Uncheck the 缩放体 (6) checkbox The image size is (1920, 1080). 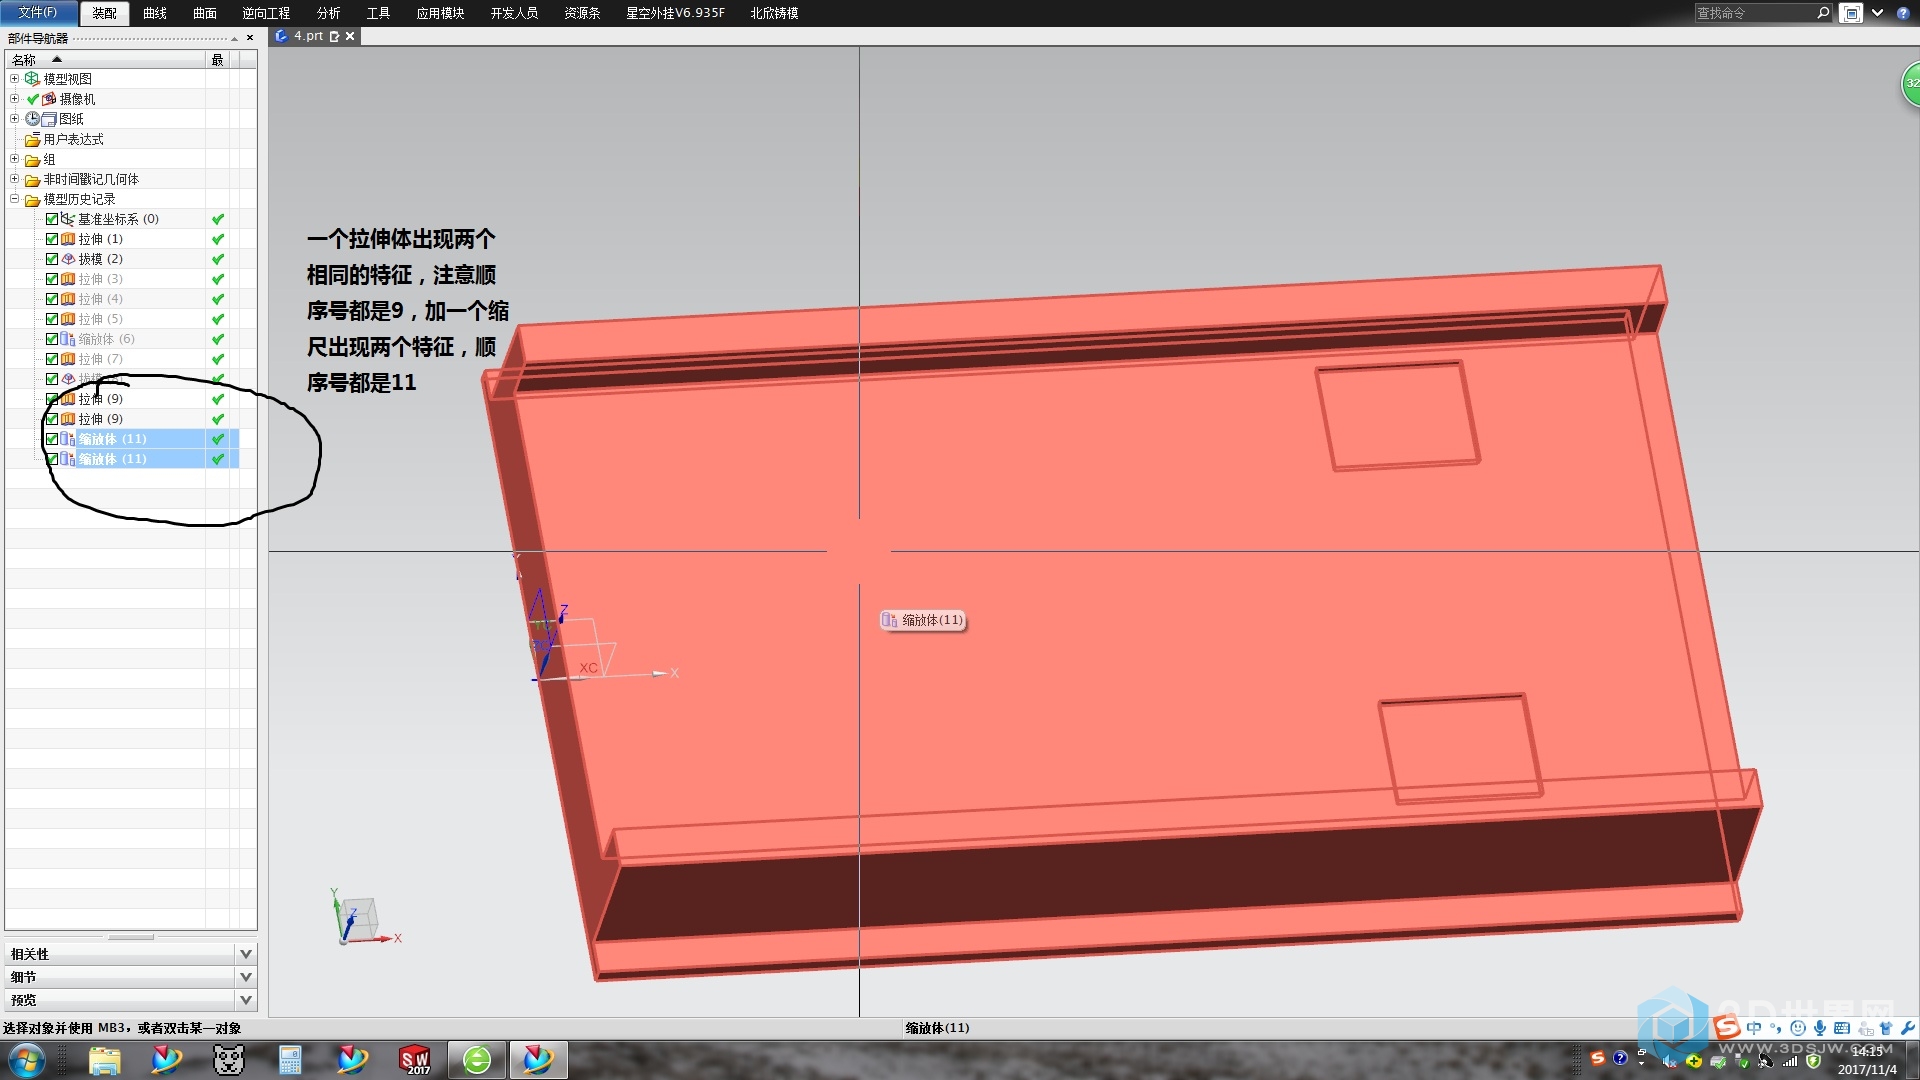52,339
